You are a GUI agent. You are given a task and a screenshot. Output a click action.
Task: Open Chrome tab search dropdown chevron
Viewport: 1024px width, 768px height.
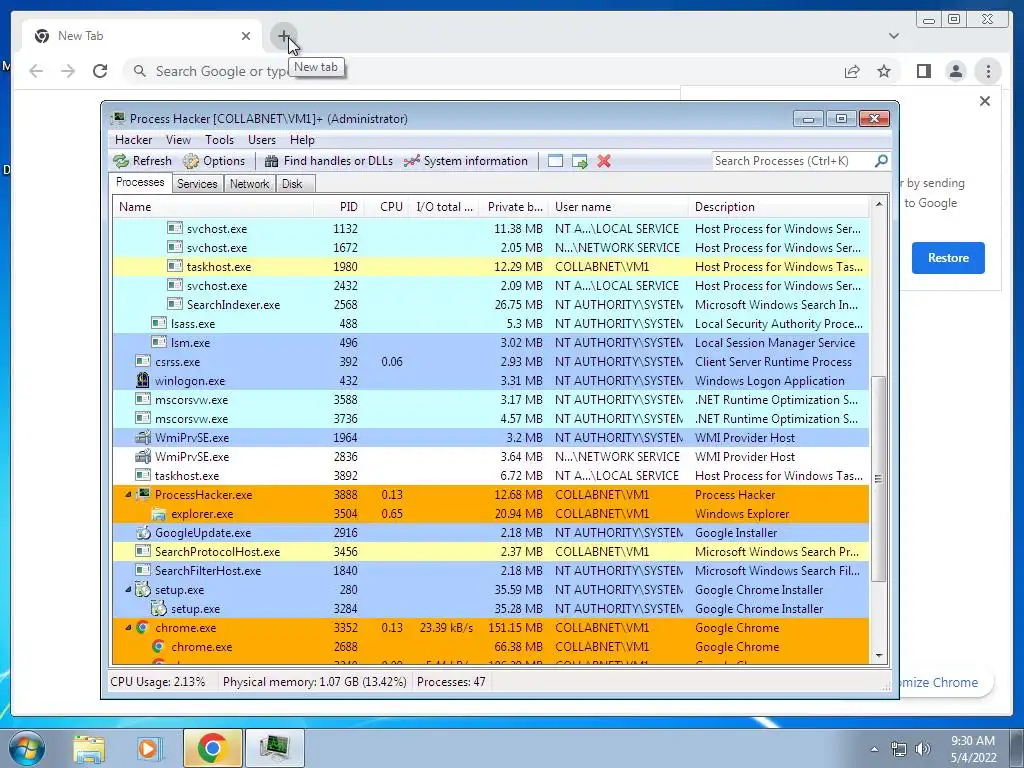[893, 36]
